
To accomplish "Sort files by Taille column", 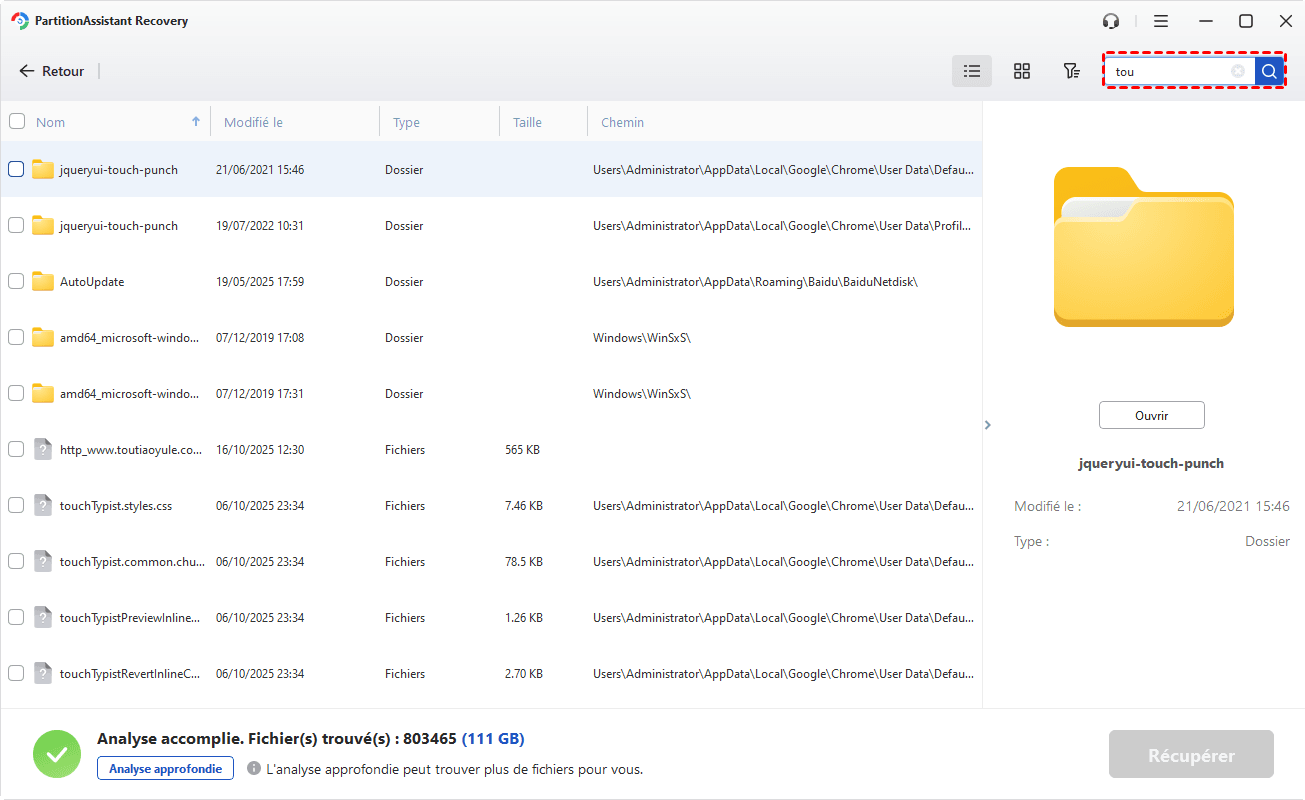I will [527, 123].
